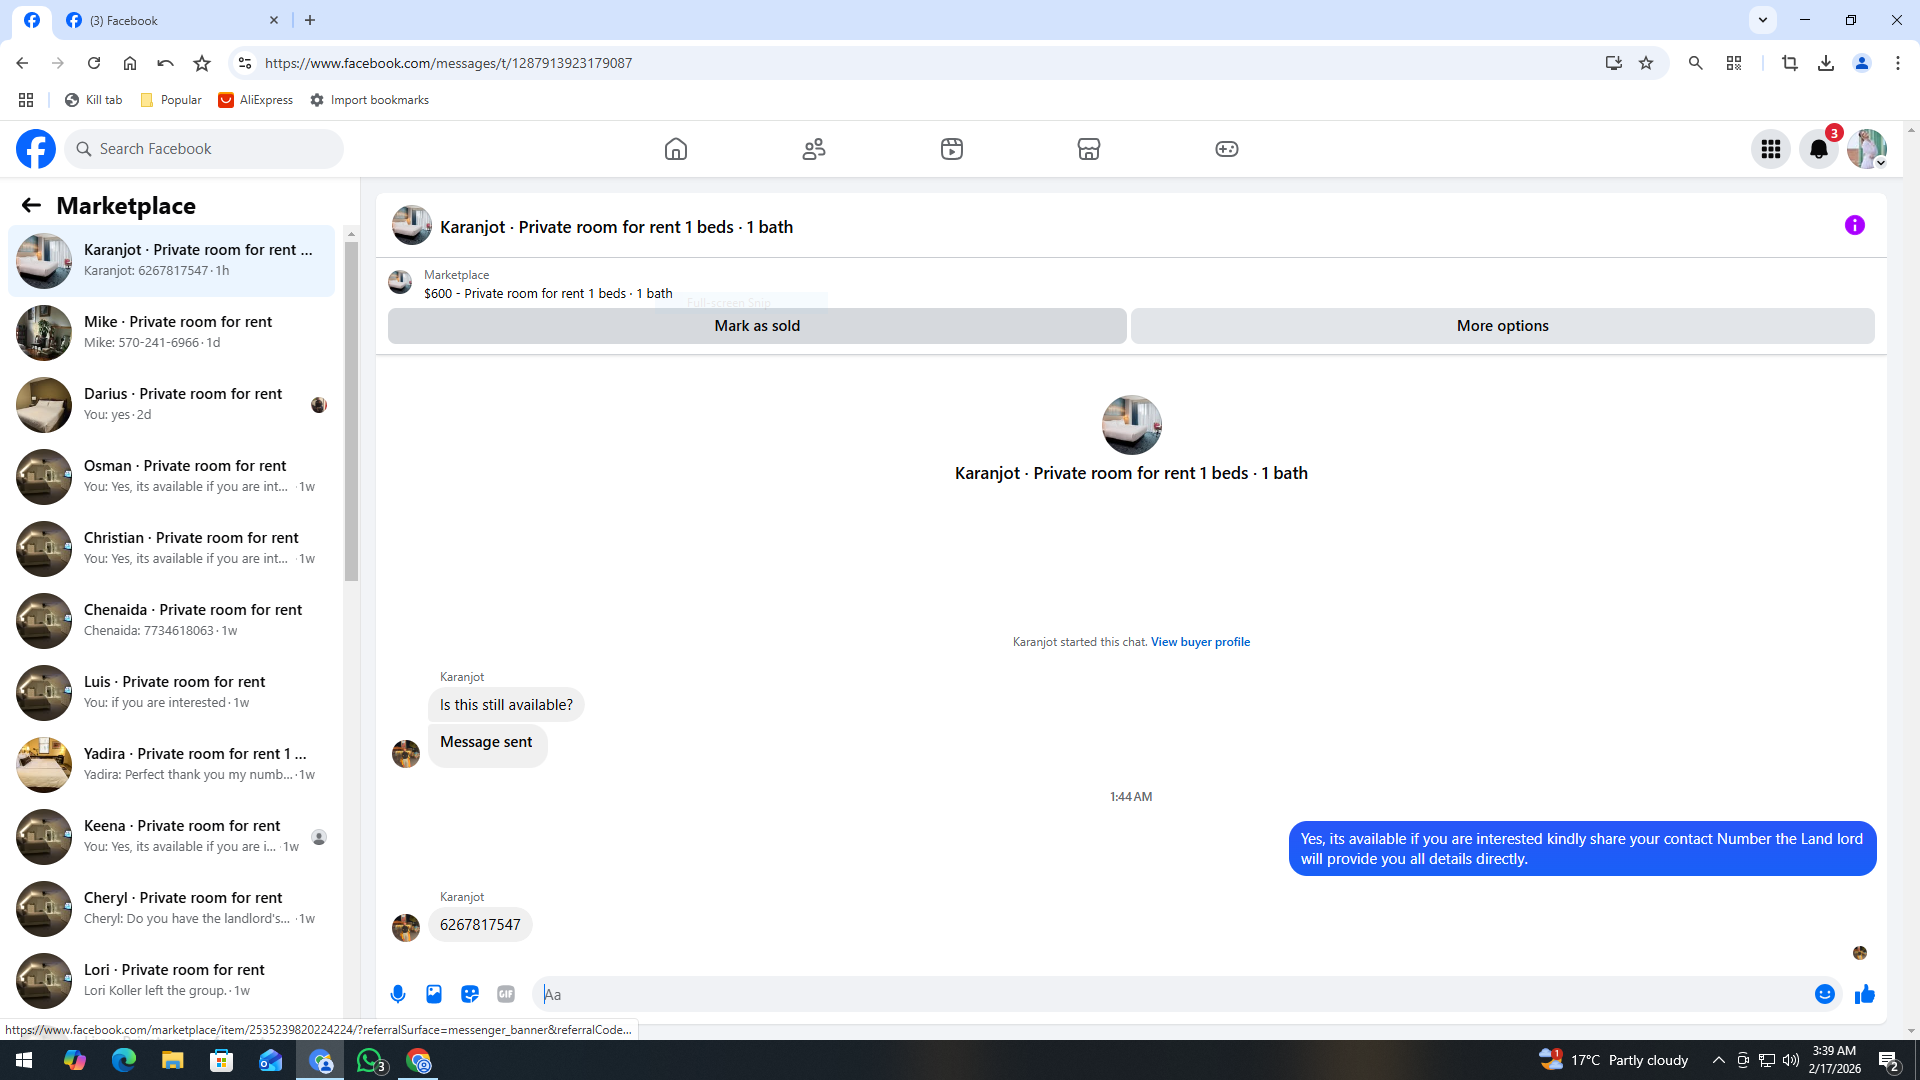Open the account profile picture menu
This screenshot has height=1080, width=1920.
[x=1867, y=149]
